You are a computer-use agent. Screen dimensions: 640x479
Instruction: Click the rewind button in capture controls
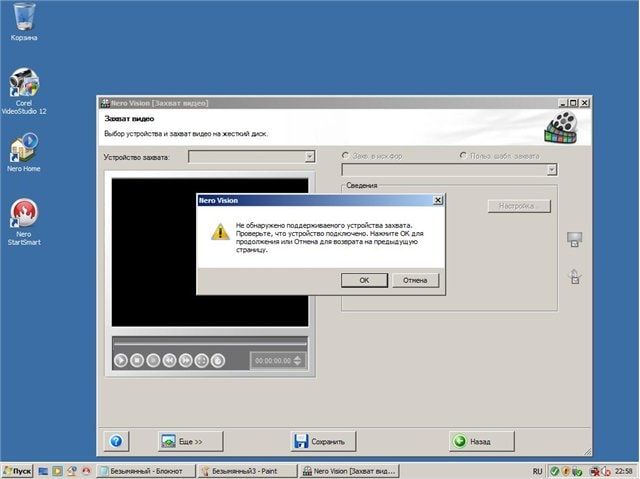tap(169, 360)
